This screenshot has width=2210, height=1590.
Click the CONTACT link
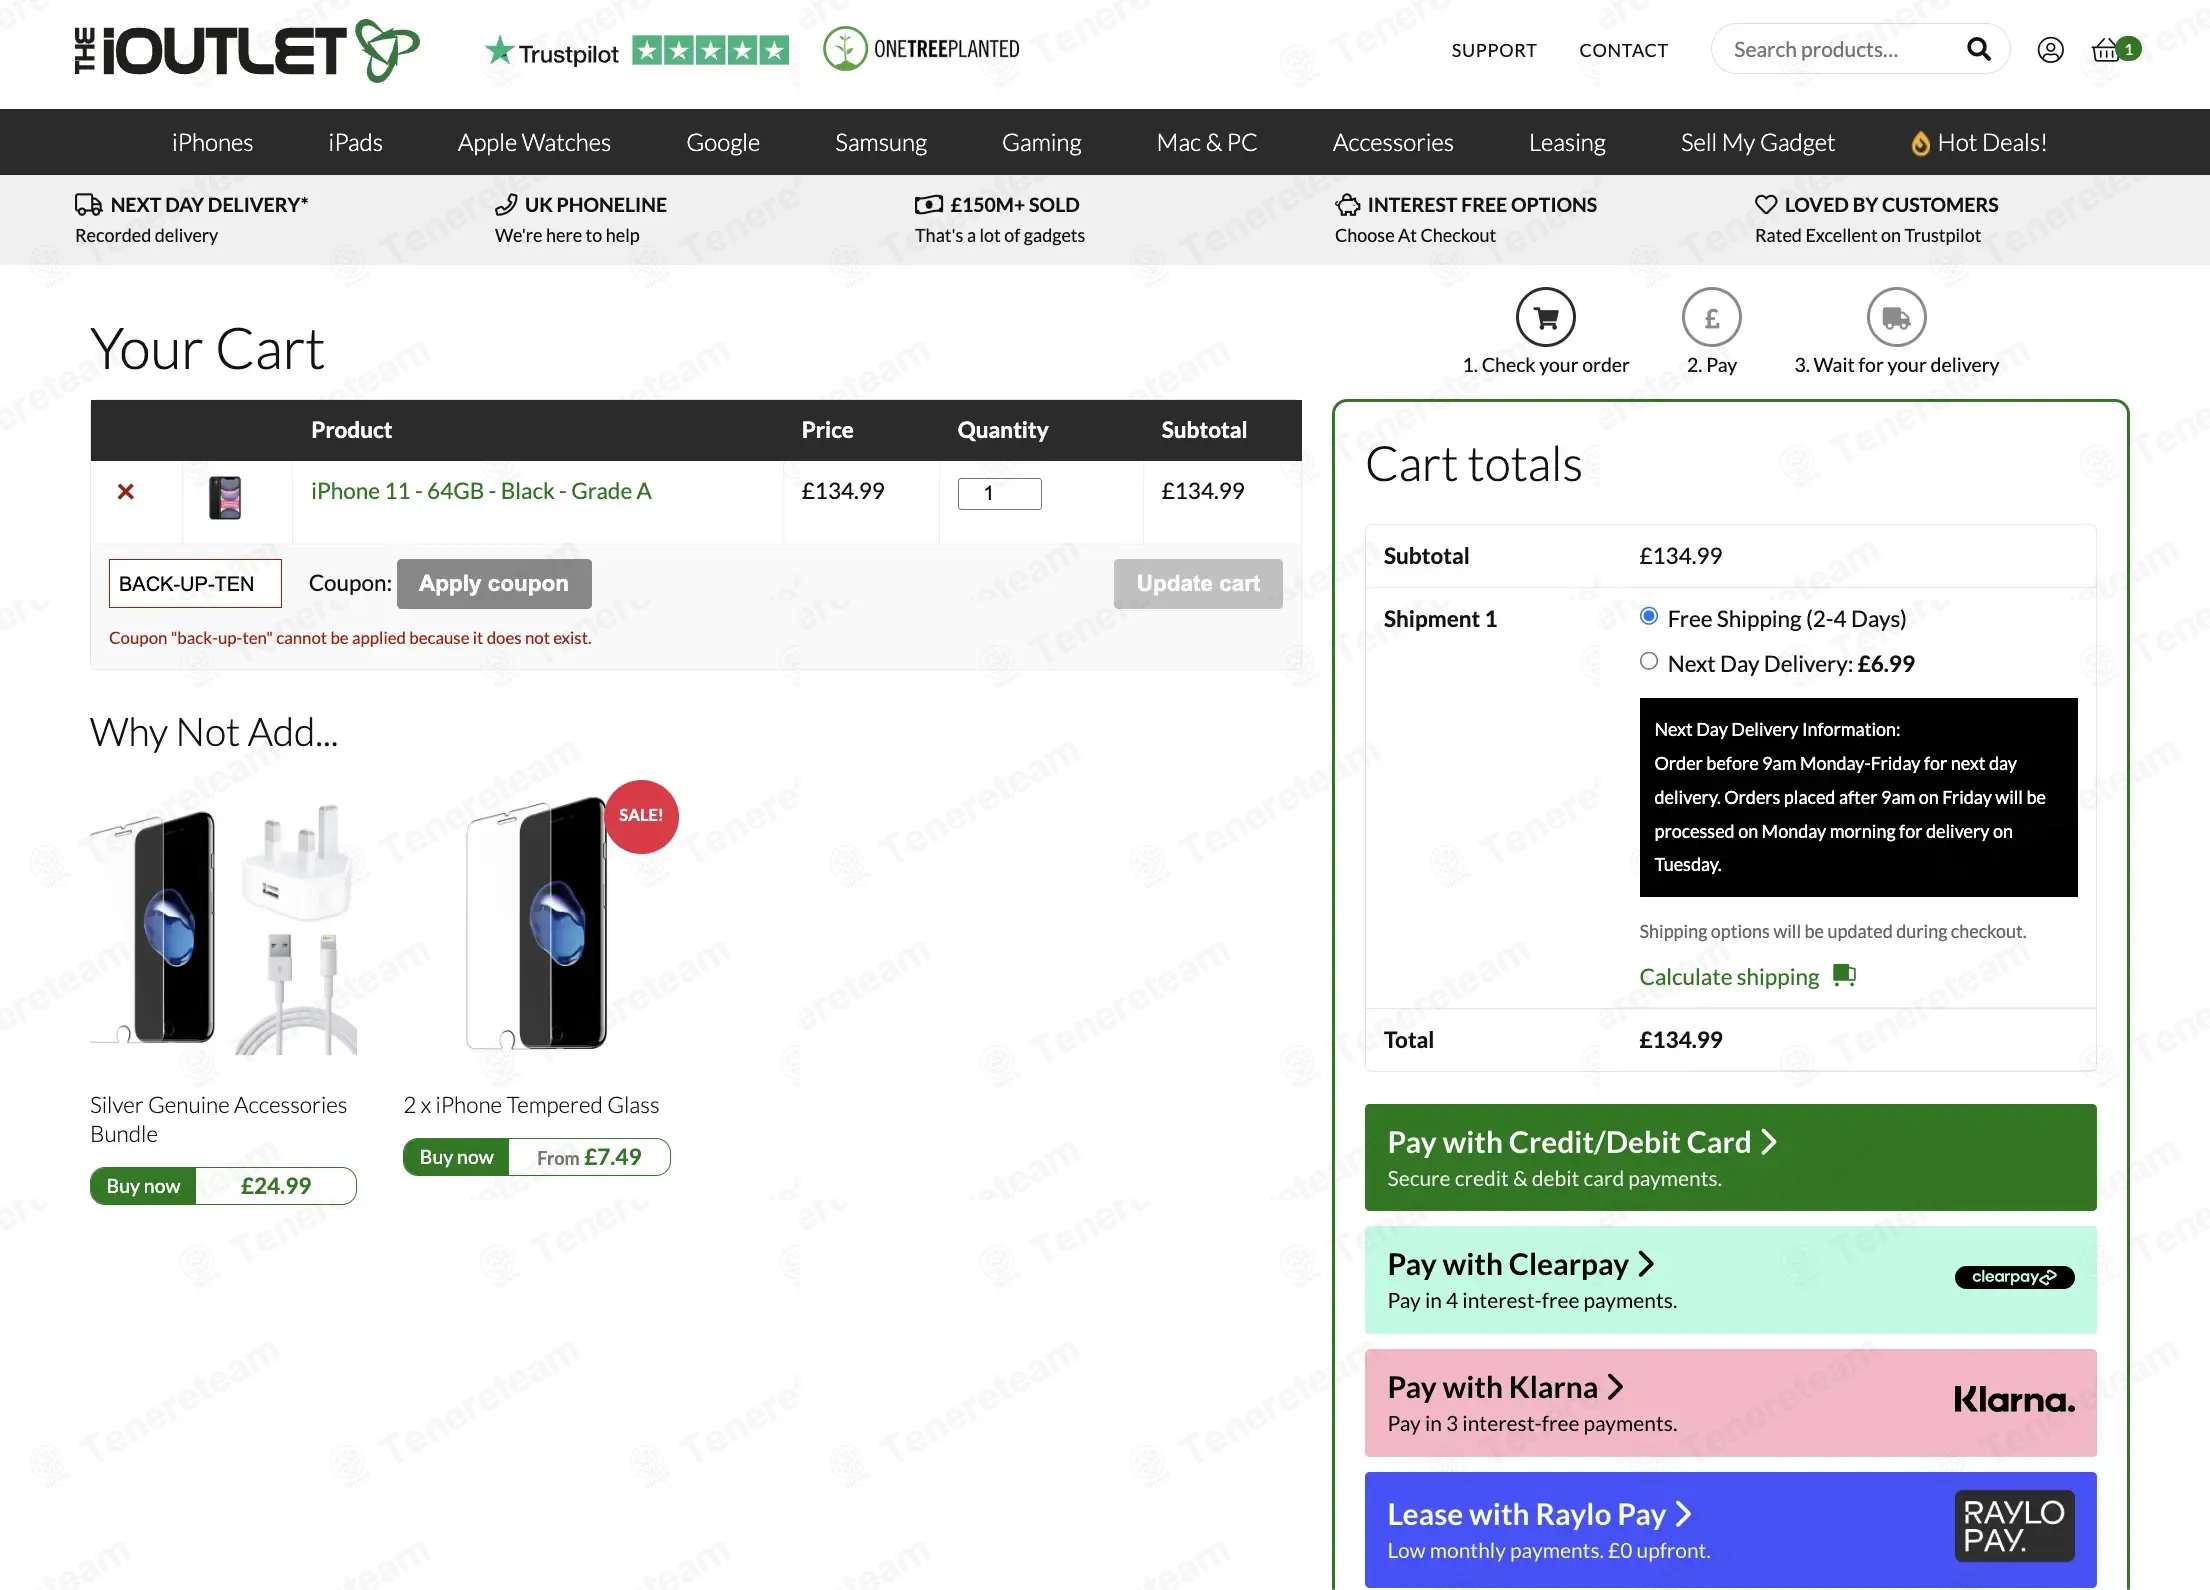coord(1623,50)
